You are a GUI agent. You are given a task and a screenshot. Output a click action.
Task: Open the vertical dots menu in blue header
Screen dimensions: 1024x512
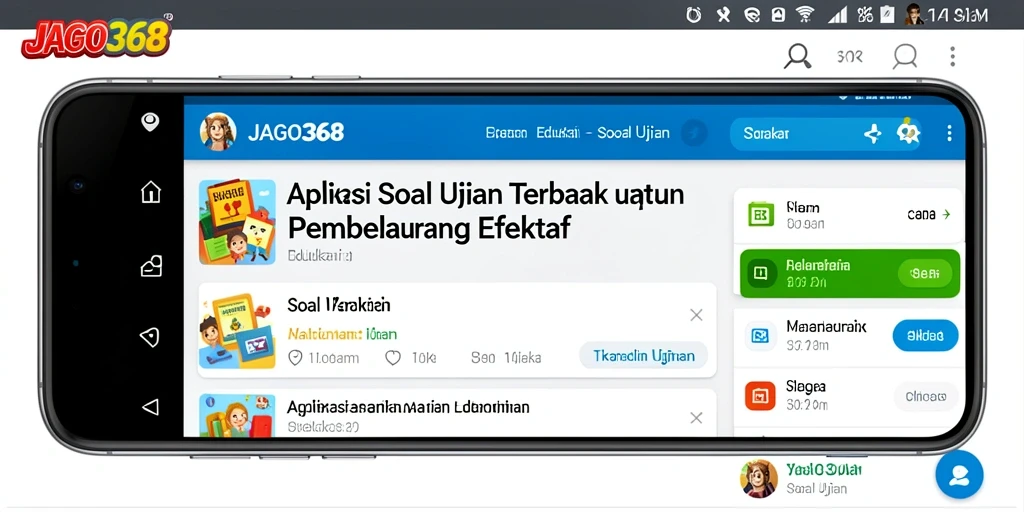pos(949,134)
